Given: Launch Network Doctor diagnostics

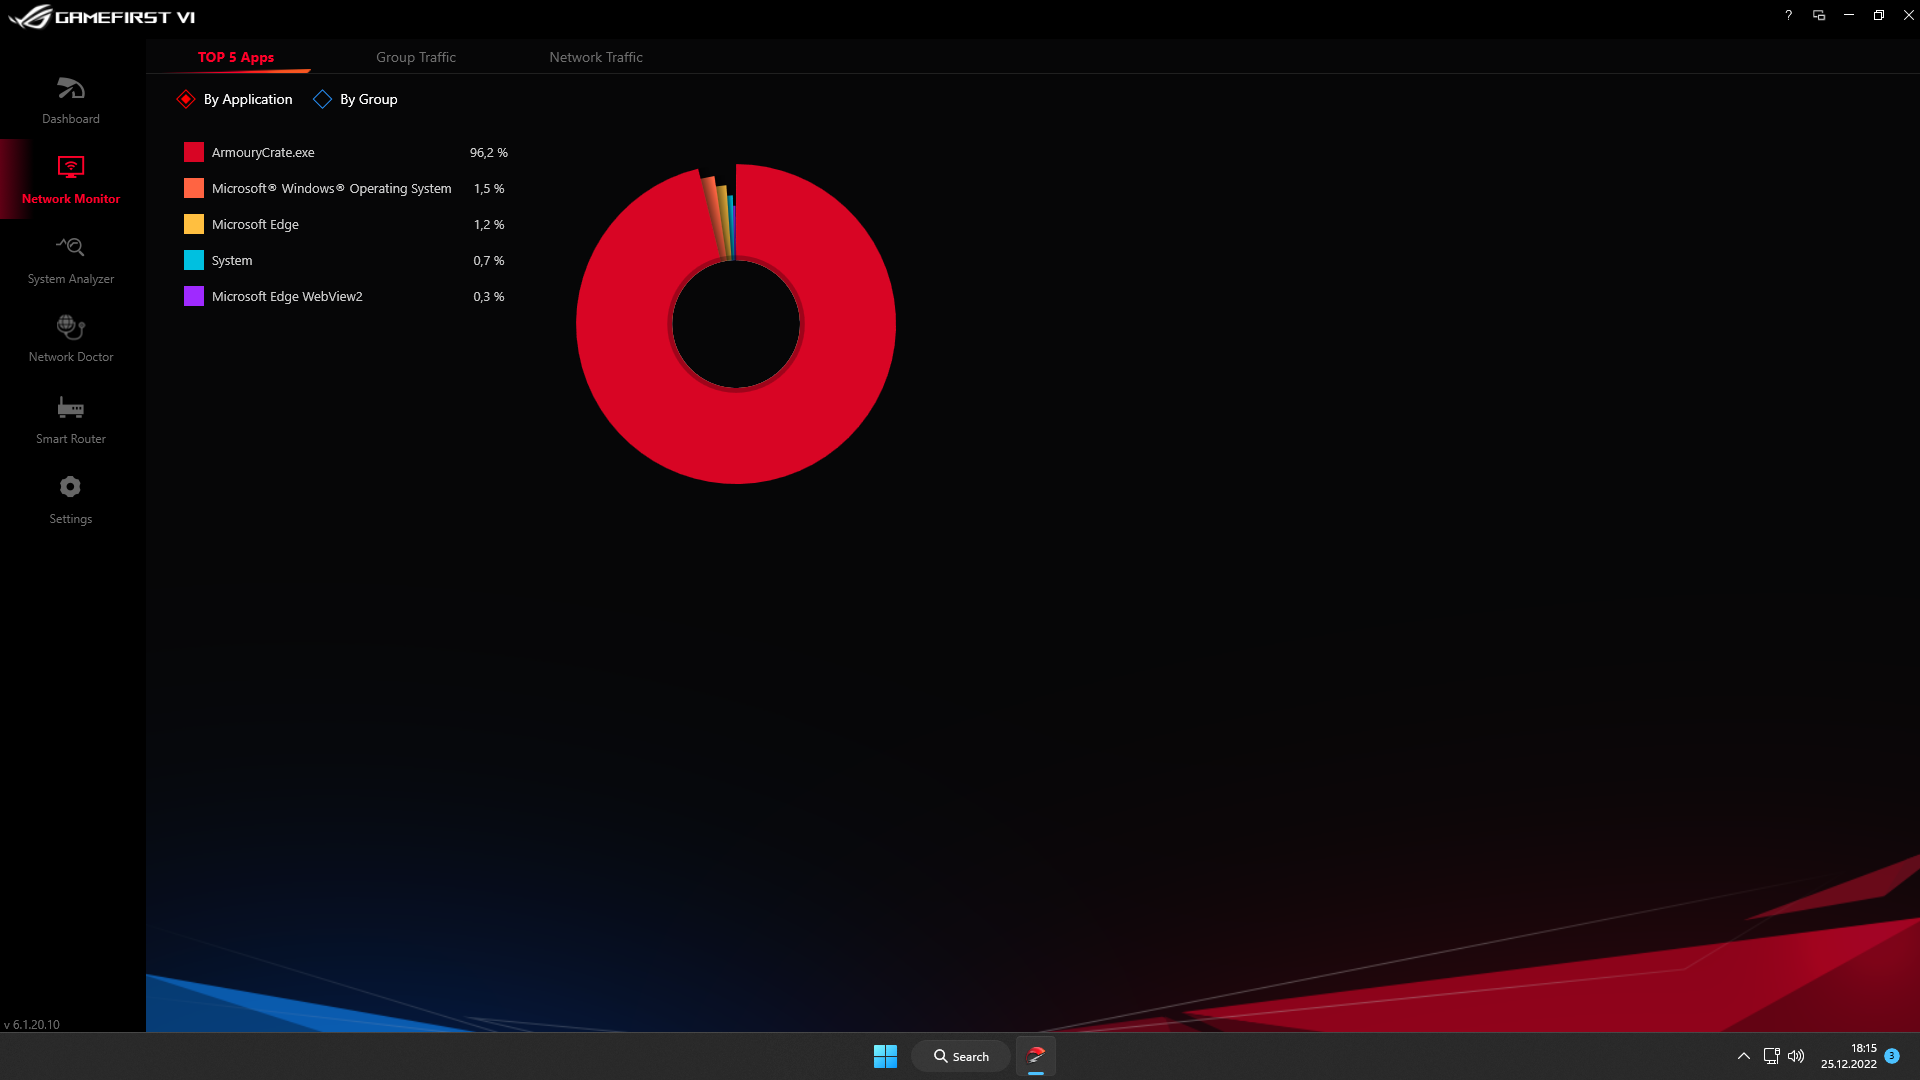Looking at the screenshot, I should pyautogui.click(x=70, y=338).
